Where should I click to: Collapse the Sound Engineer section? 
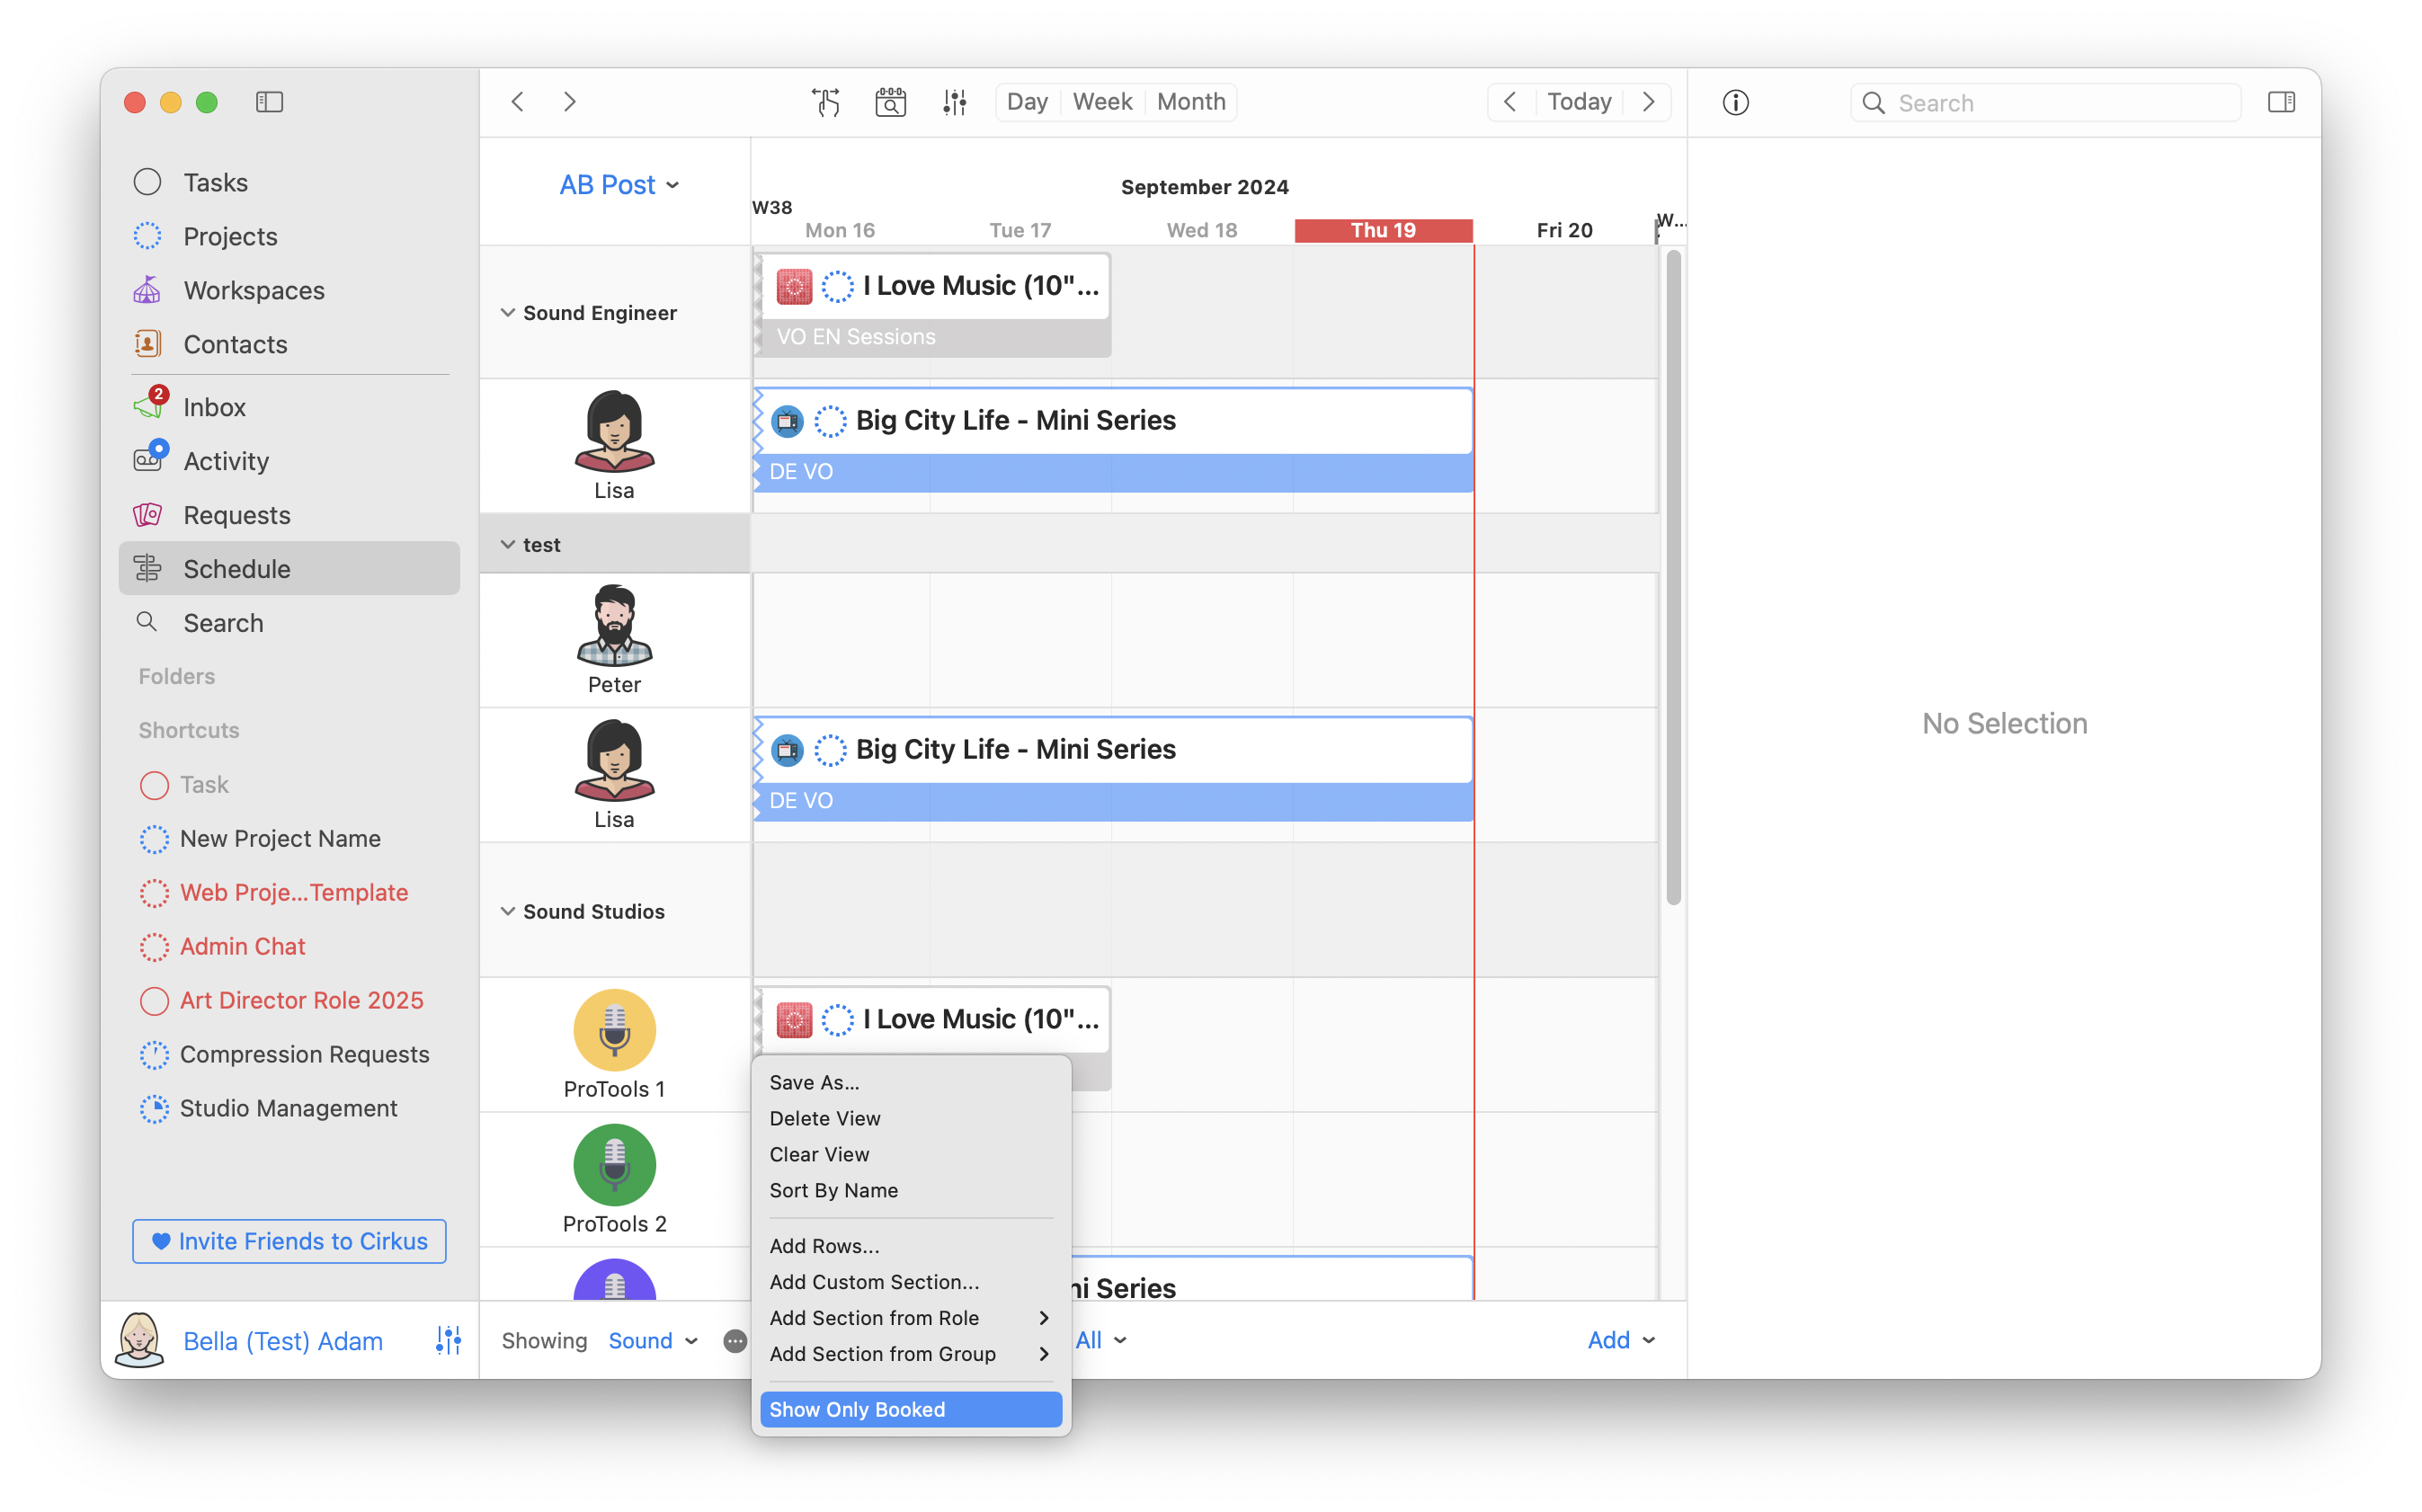[x=508, y=313]
